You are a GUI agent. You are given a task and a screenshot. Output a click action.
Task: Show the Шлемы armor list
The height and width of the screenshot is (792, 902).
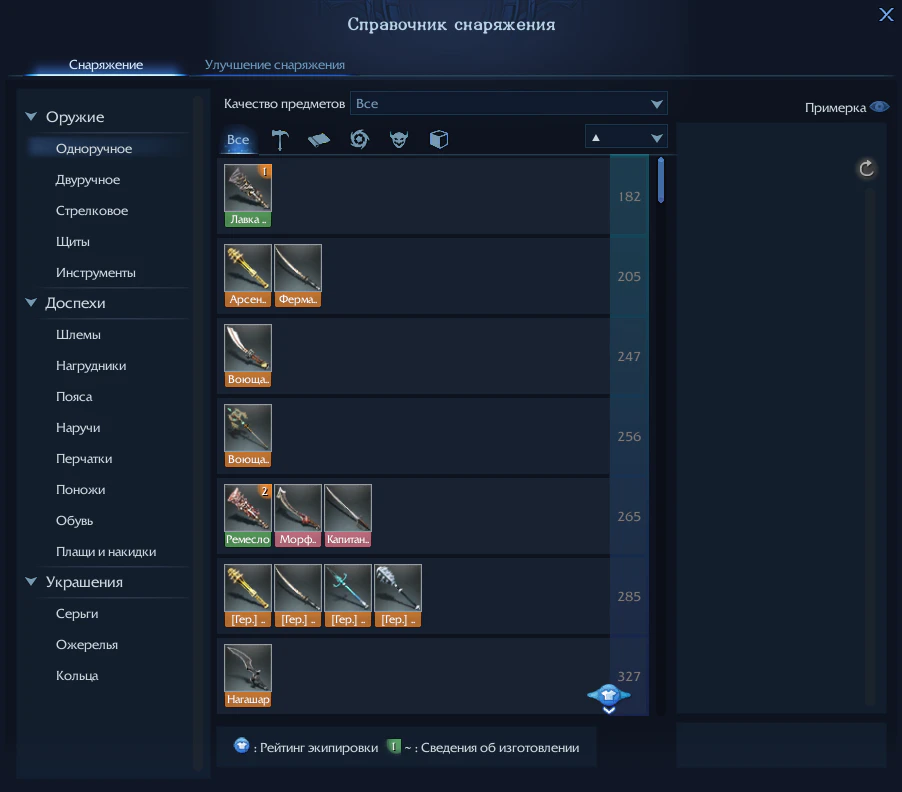tap(78, 335)
